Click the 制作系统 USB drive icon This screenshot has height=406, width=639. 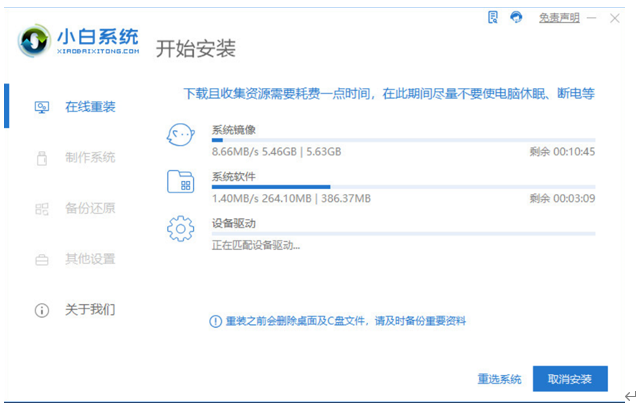[x=42, y=158]
